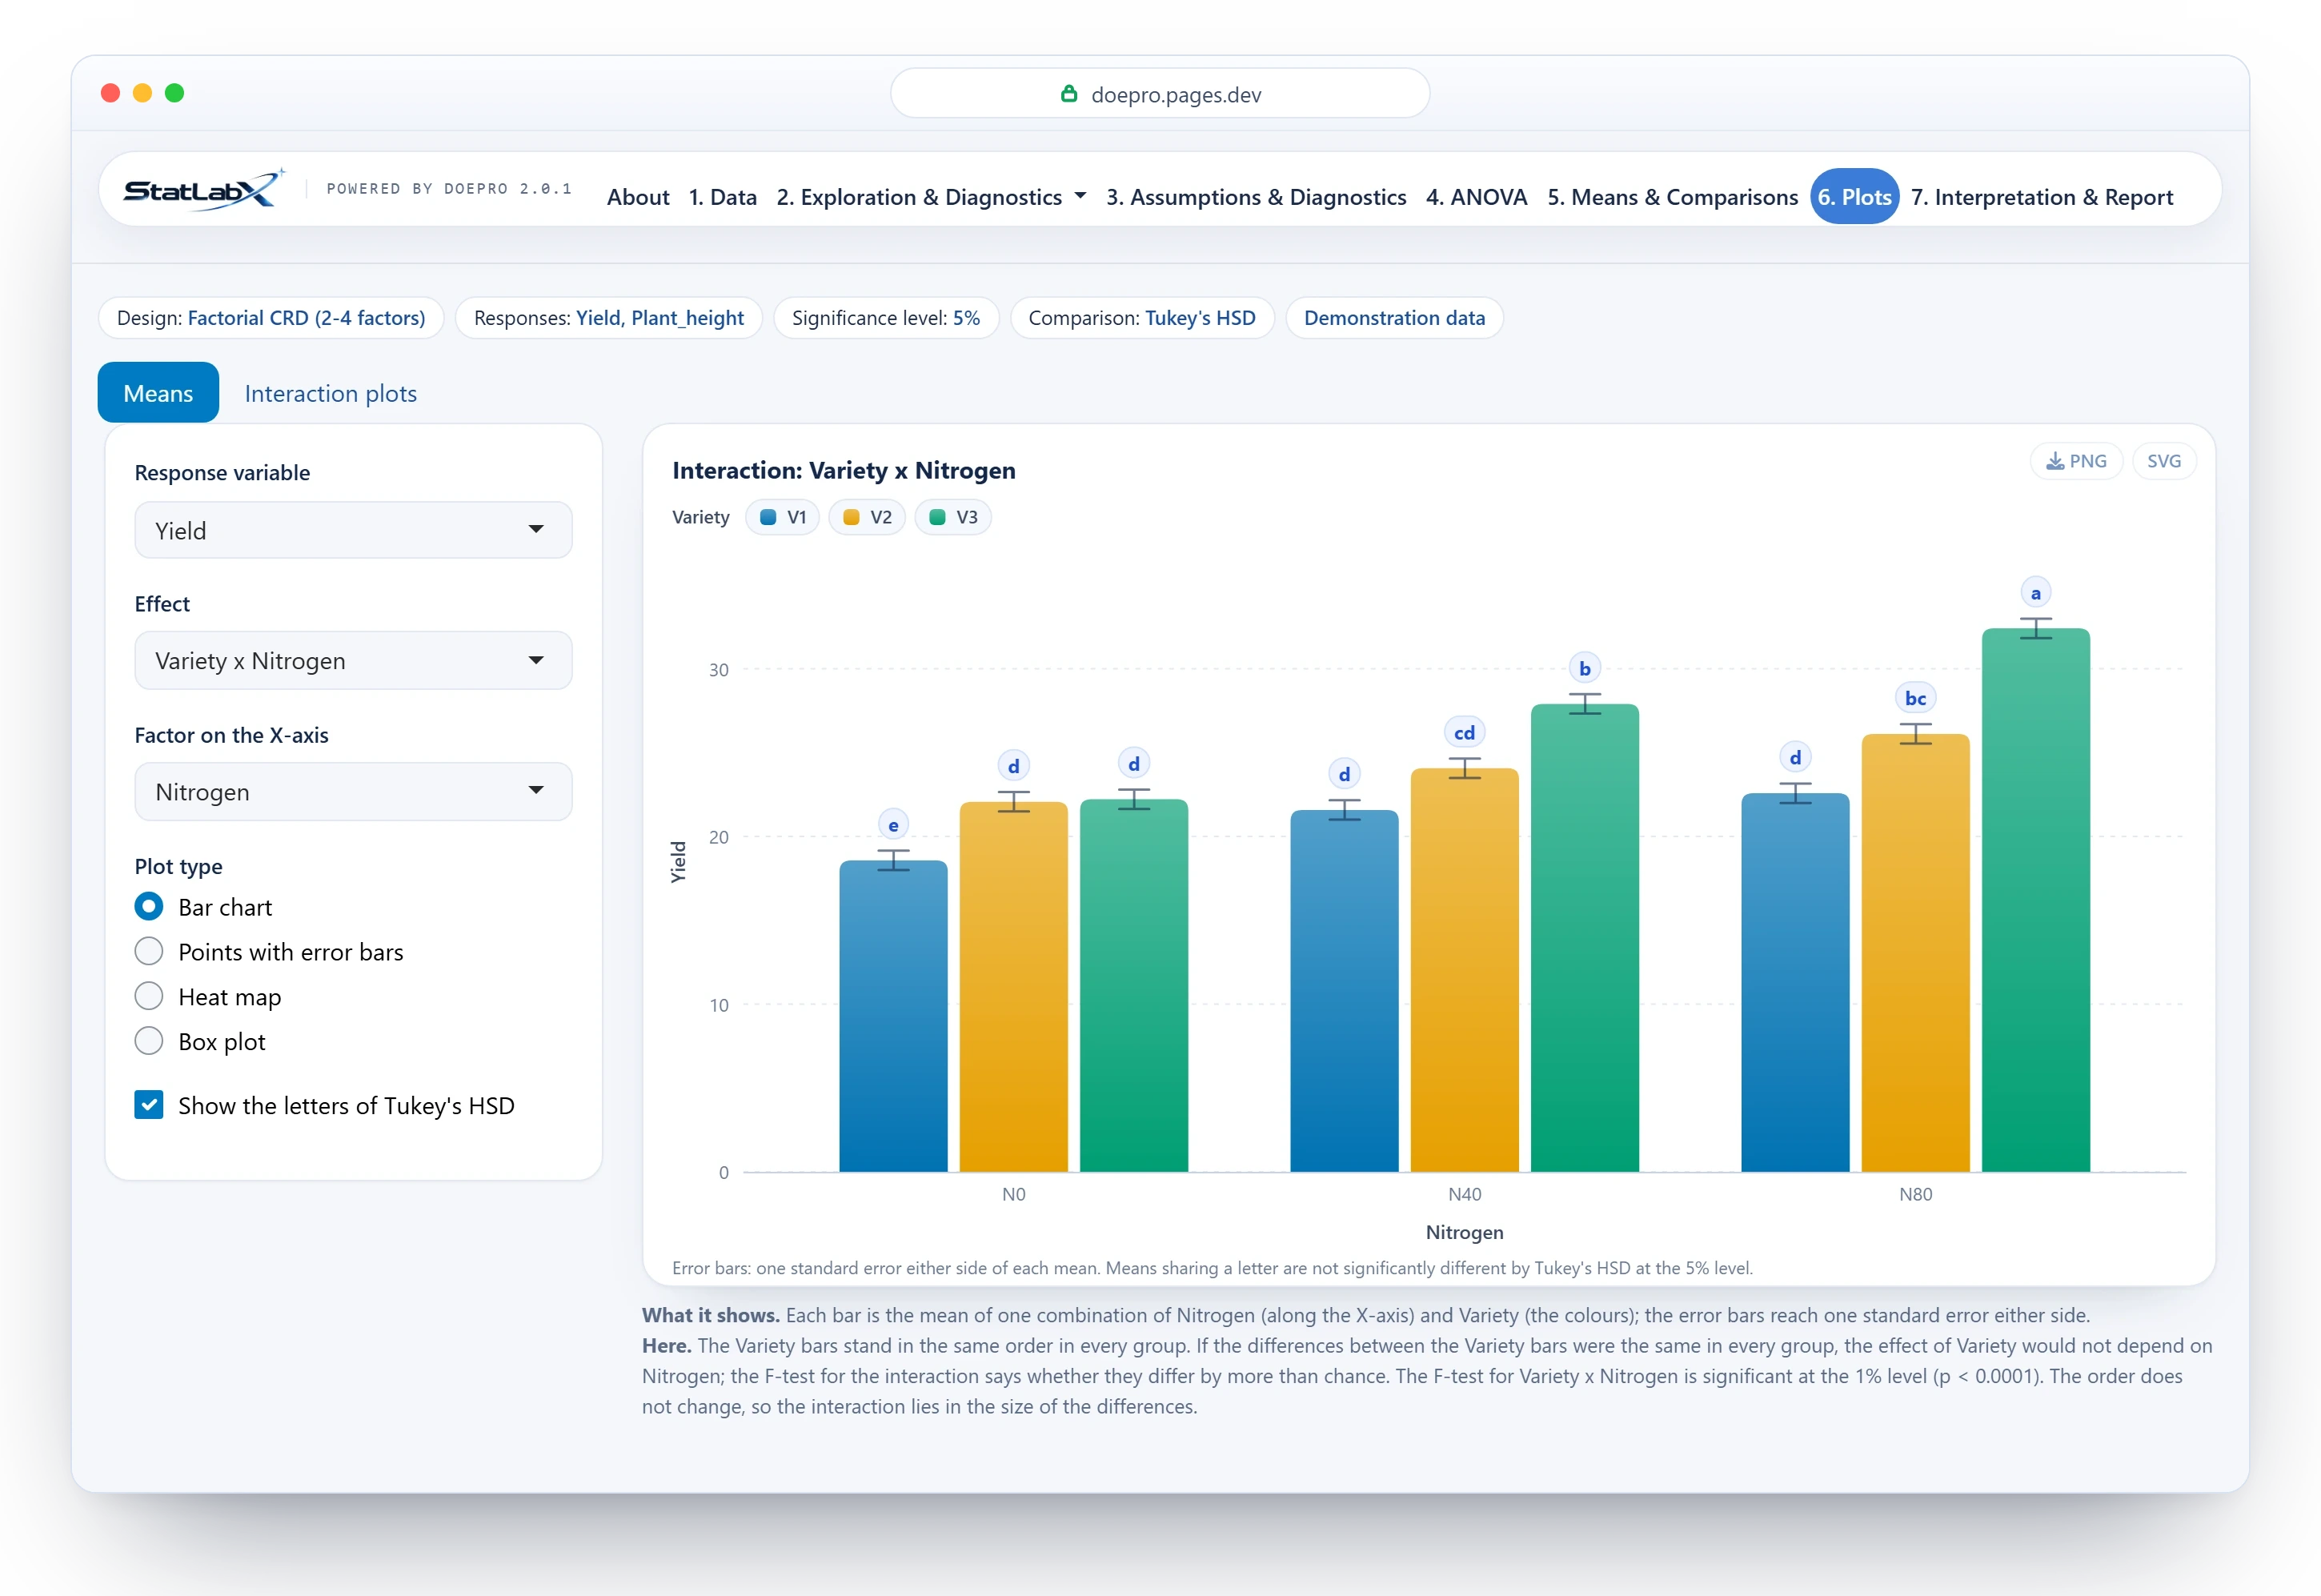Go to the About page
The image size is (2321, 1596).
[x=638, y=197]
